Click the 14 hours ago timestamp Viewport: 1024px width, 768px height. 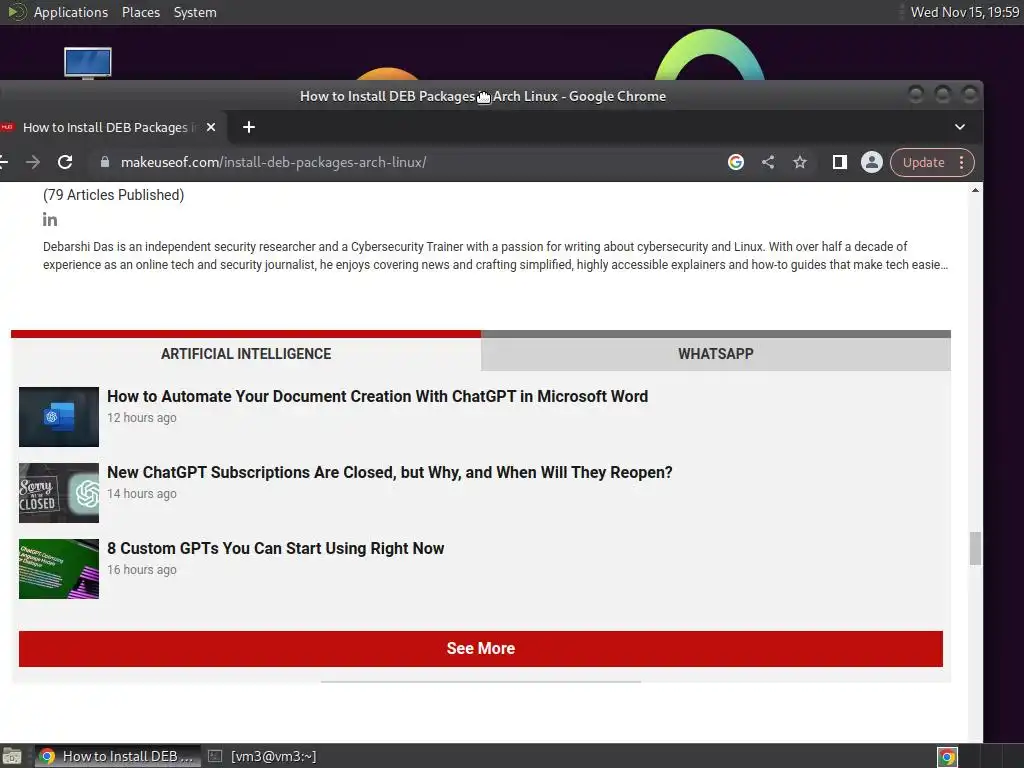tap(142, 494)
